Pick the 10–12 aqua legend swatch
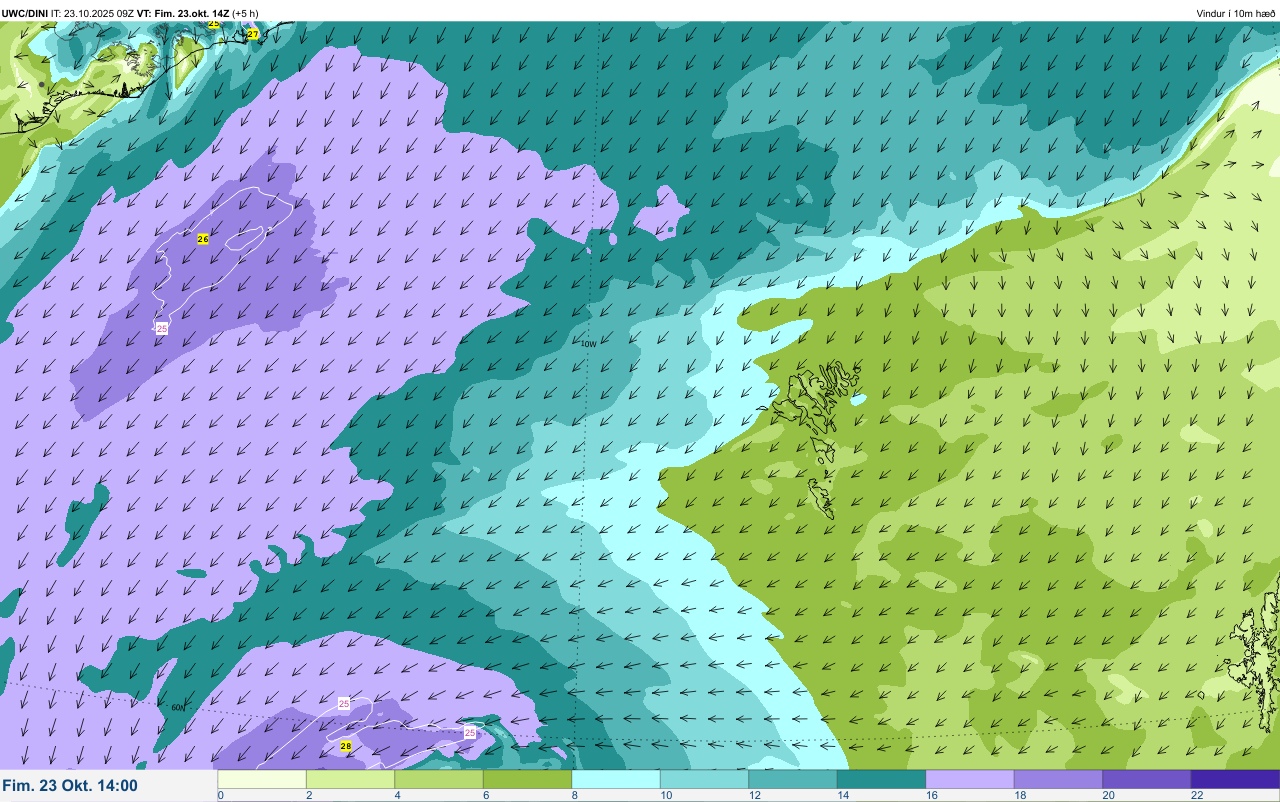The height and width of the screenshot is (802, 1280). [x=704, y=779]
